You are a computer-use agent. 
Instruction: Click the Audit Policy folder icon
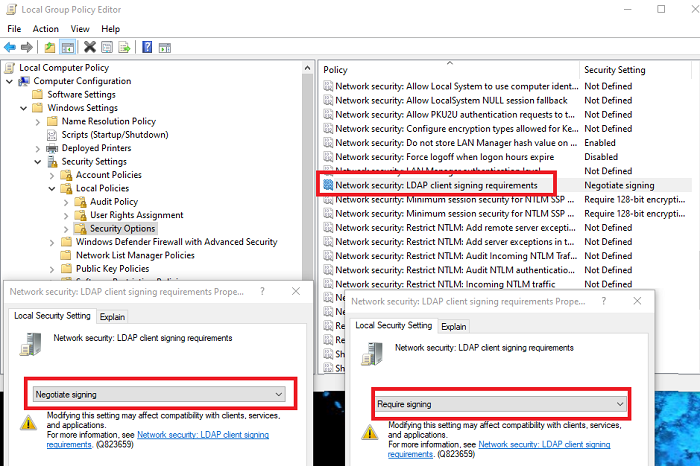pyautogui.click(x=81, y=202)
